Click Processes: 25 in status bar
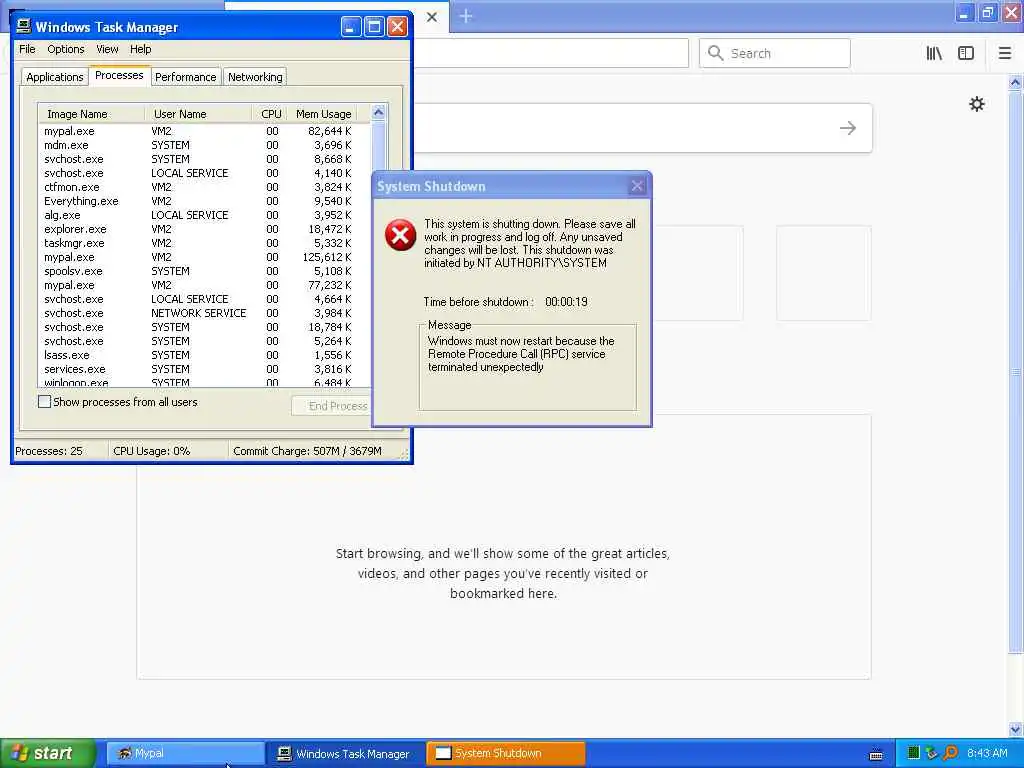This screenshot has height=768, width=1024. 49,451
